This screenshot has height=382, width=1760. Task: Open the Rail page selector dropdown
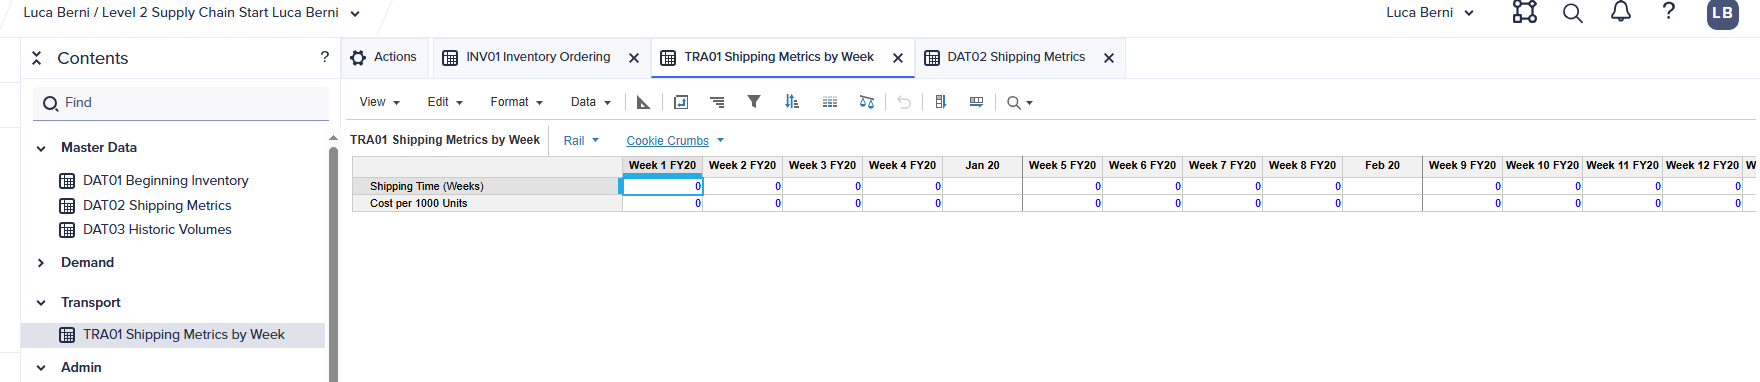tap(581, 141)
